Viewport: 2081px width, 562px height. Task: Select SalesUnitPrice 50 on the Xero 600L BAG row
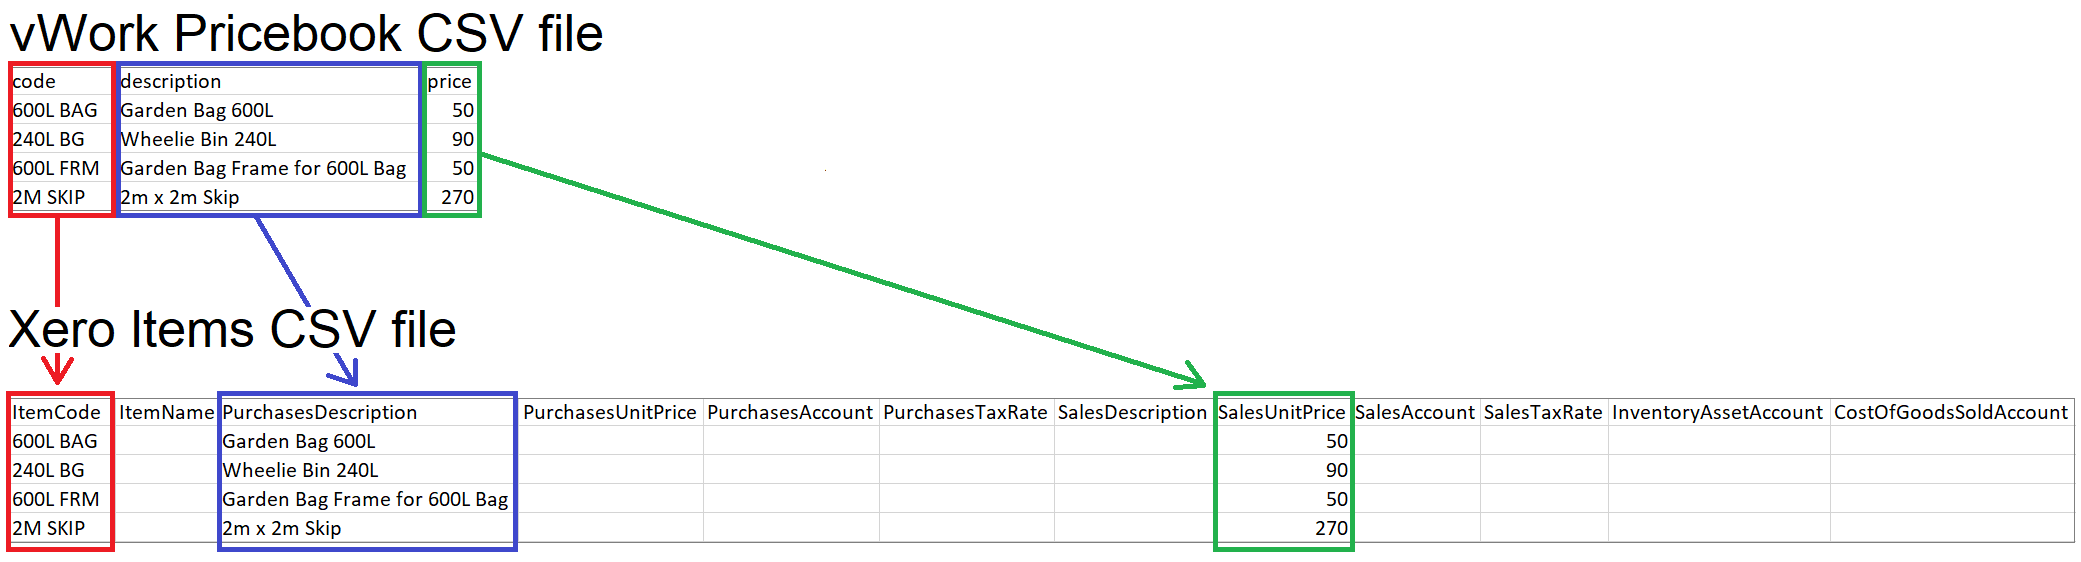point(1337,441)
